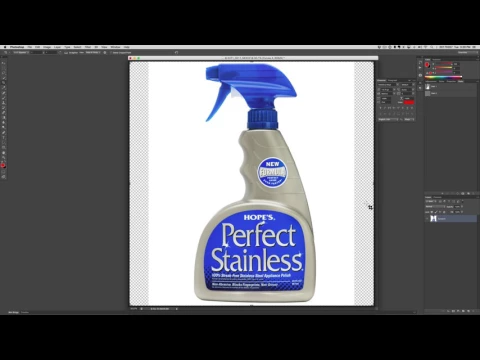Select the Gradient tool
Screen dimensions: 480x360
point(4,118)
